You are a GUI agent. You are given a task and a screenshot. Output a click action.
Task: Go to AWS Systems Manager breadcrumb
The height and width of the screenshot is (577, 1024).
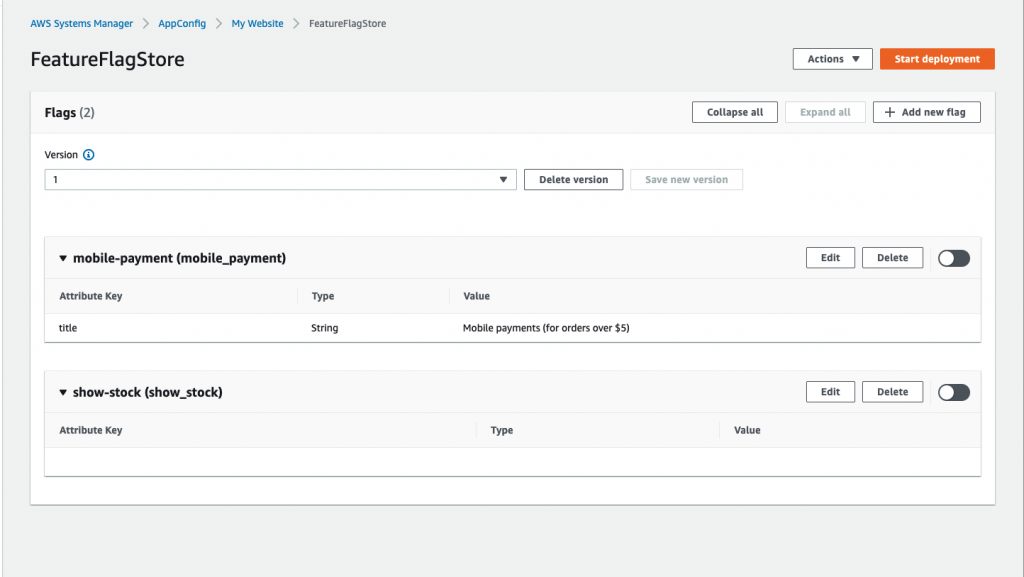pyautogui.click(x=82, y=23)
